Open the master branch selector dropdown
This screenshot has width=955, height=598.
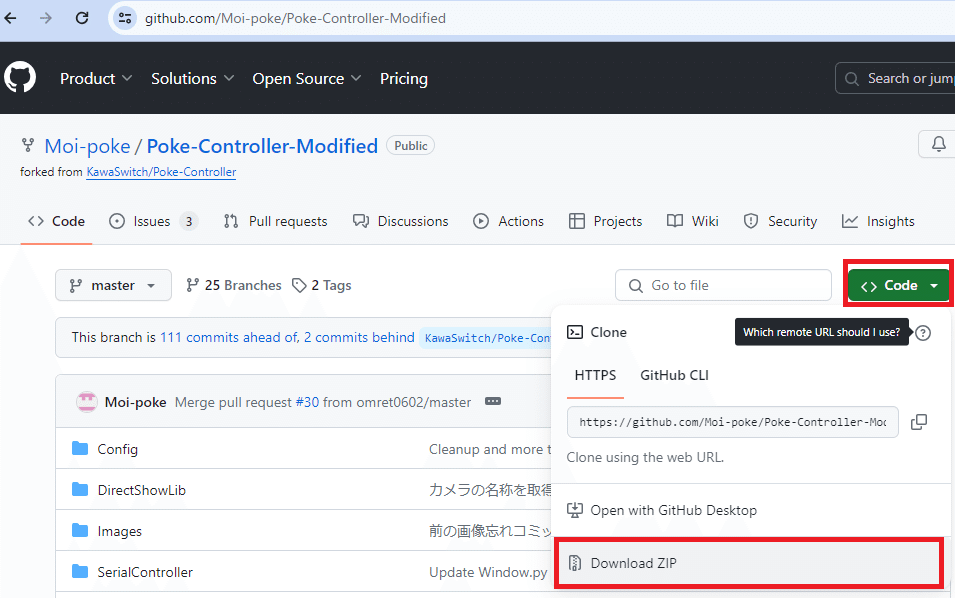pos(113,285)
